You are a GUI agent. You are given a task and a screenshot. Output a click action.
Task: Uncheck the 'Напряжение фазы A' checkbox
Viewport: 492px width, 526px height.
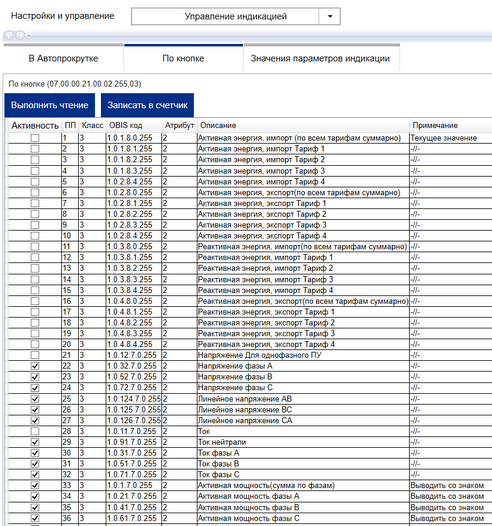click(35, 366)
